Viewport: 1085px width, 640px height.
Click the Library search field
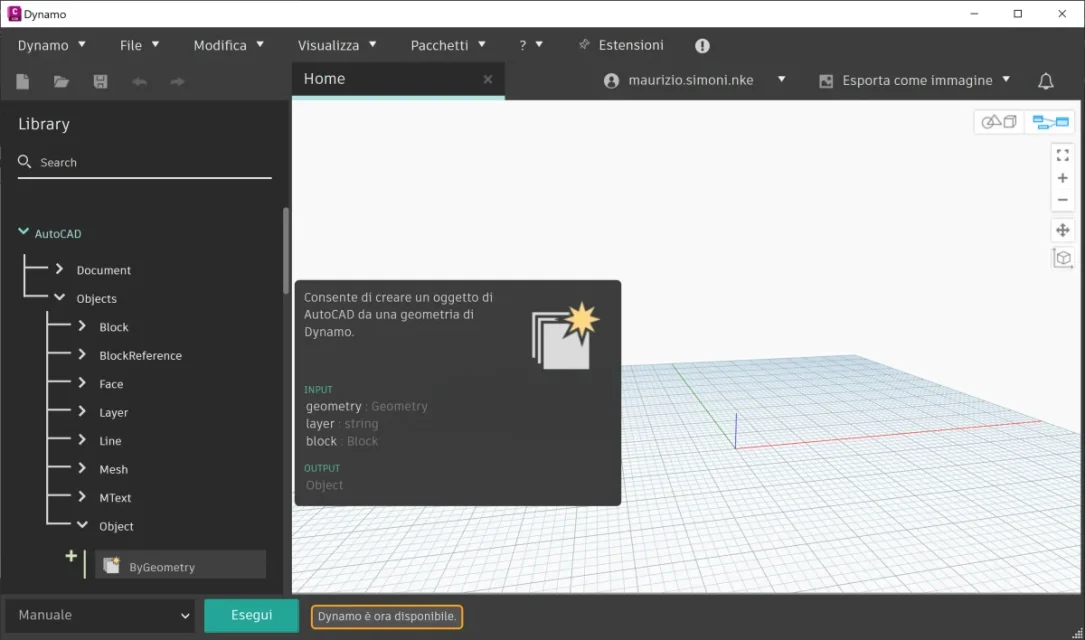pos(145,163)
